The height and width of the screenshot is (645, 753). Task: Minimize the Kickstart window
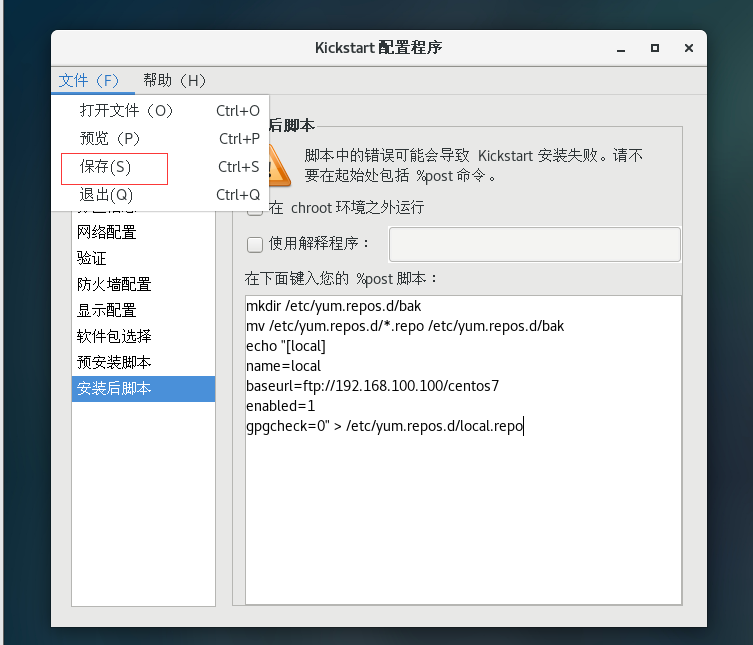point(621,48)
